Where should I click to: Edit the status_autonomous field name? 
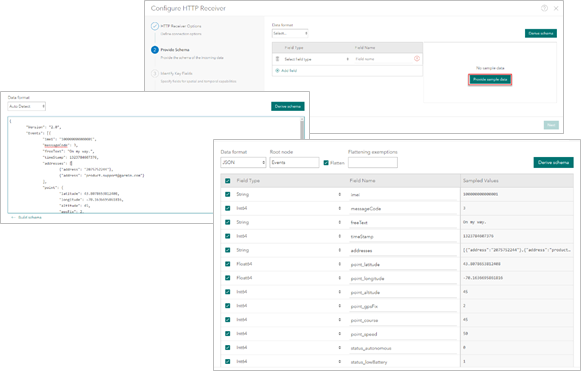click(x=403, y=348)
